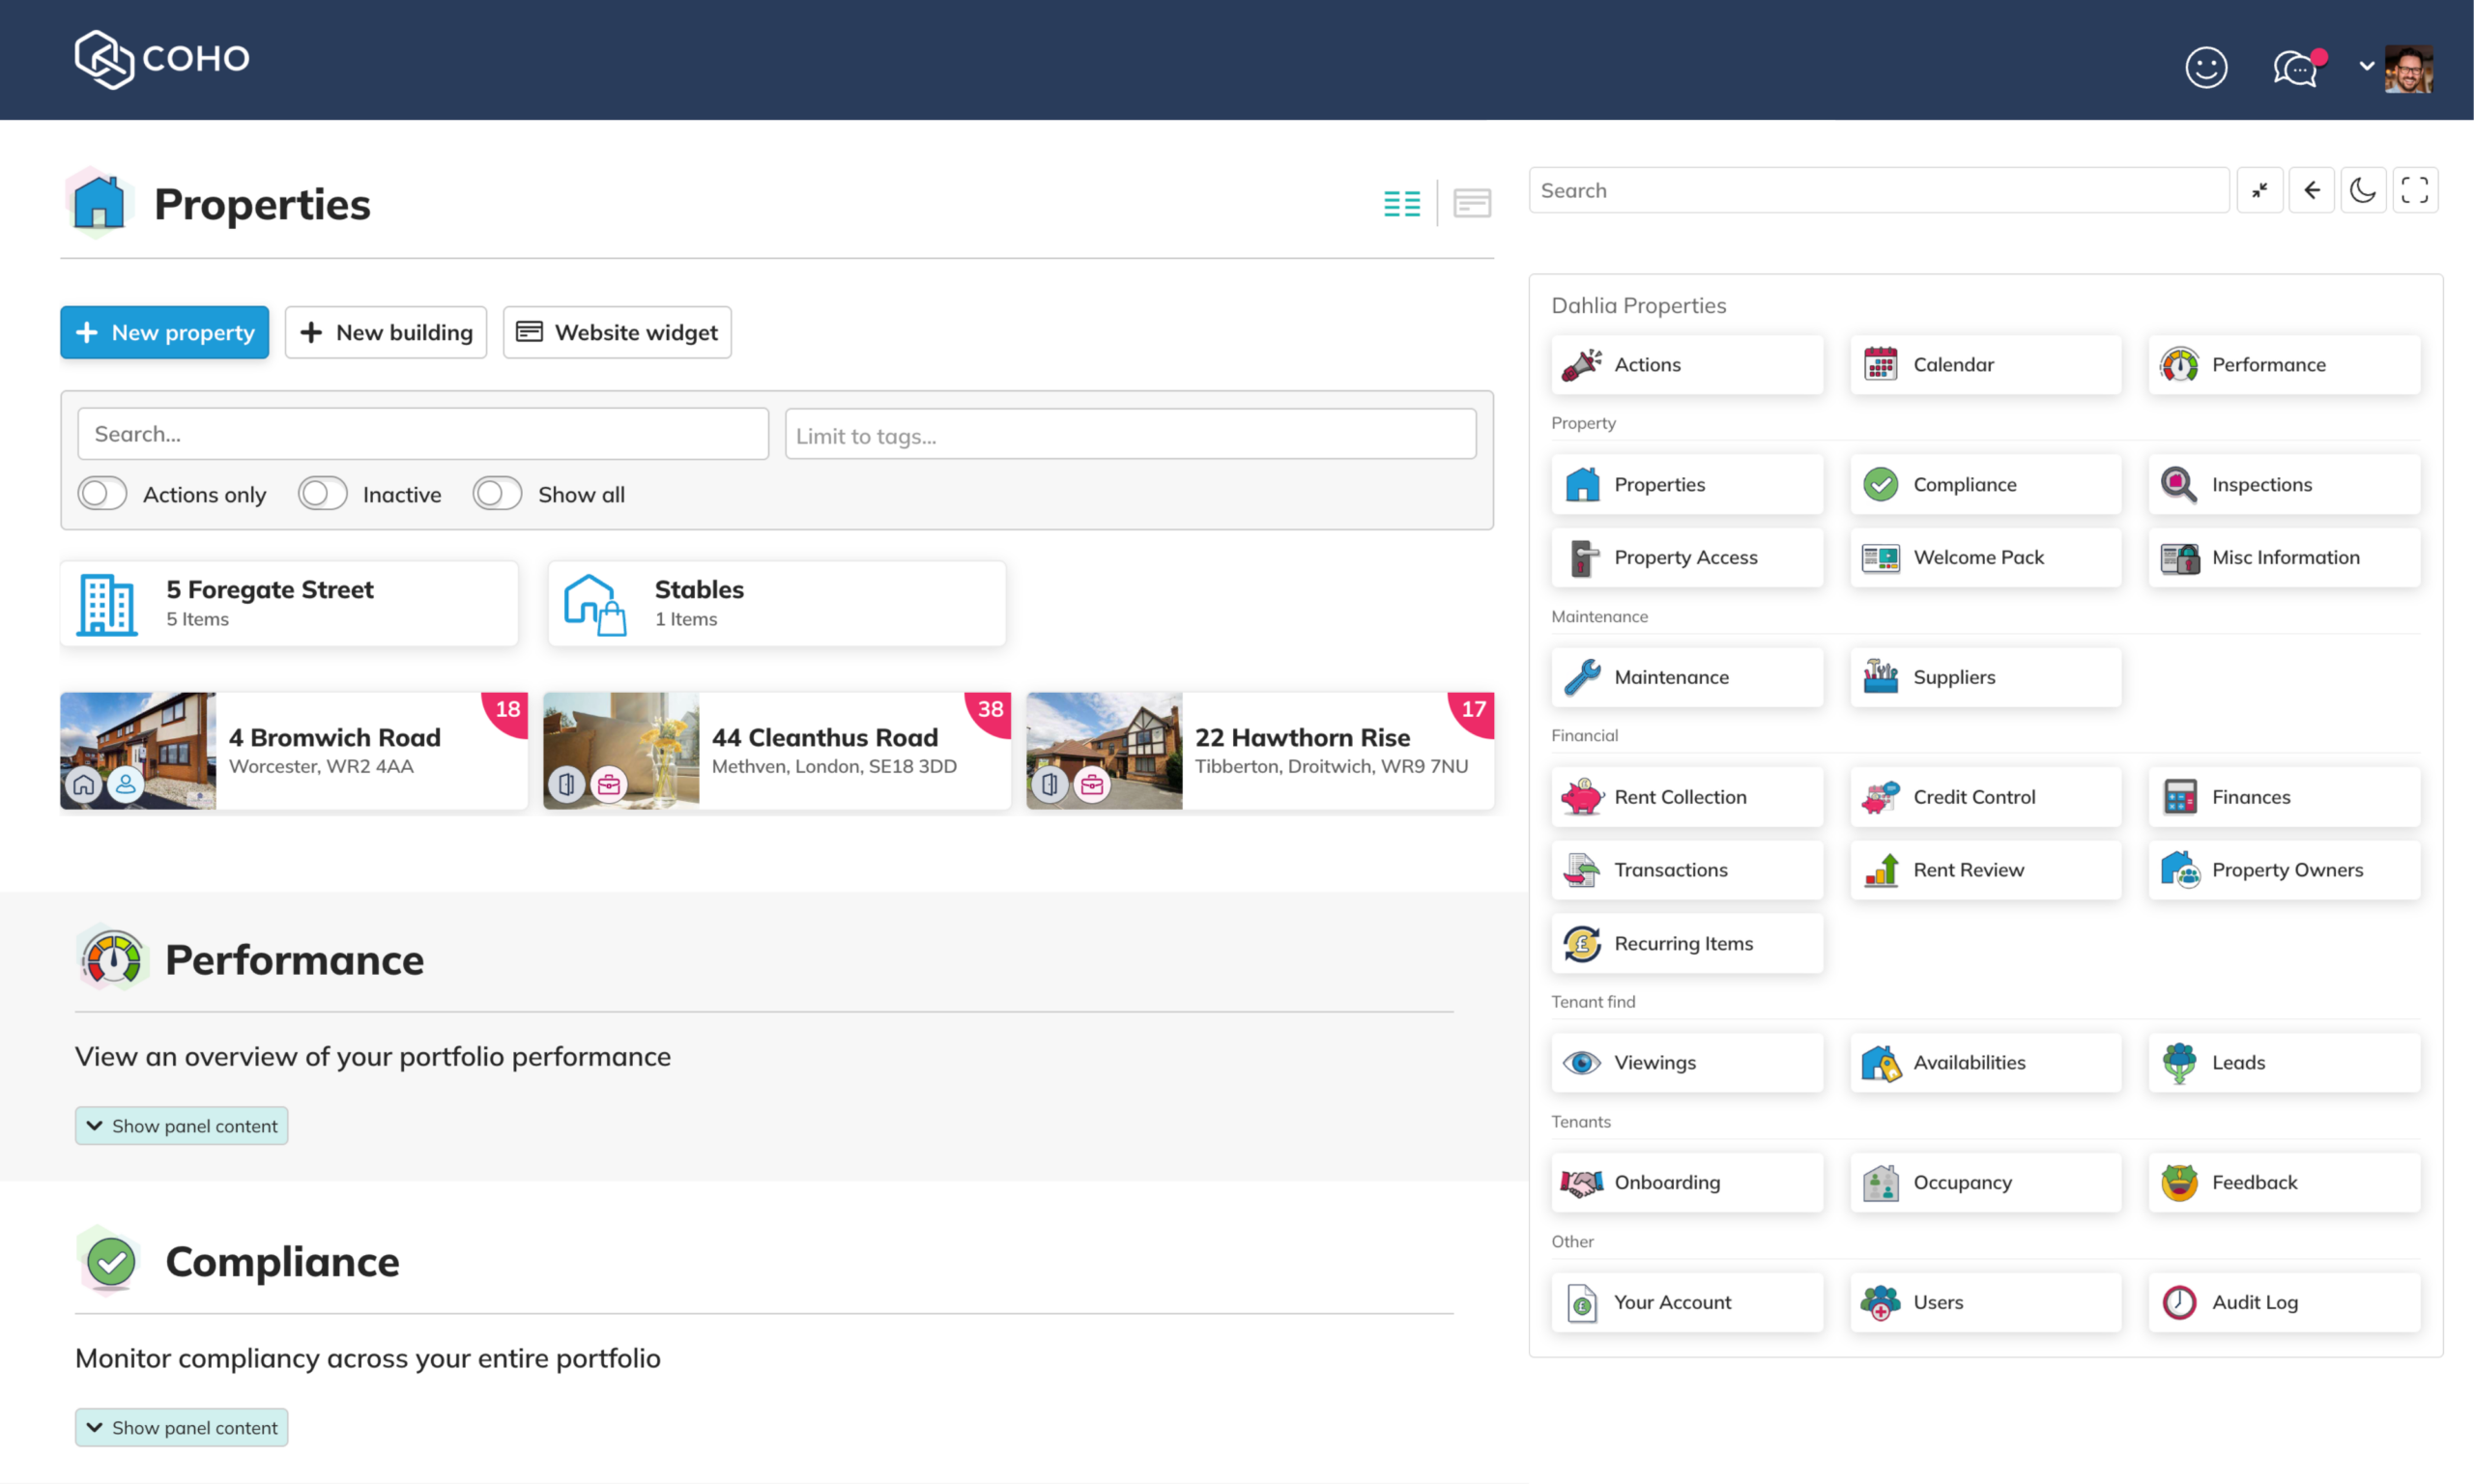Open Performance in the Dahlia Properties panel
Screen dimensions: 2474x1484
2284,365
